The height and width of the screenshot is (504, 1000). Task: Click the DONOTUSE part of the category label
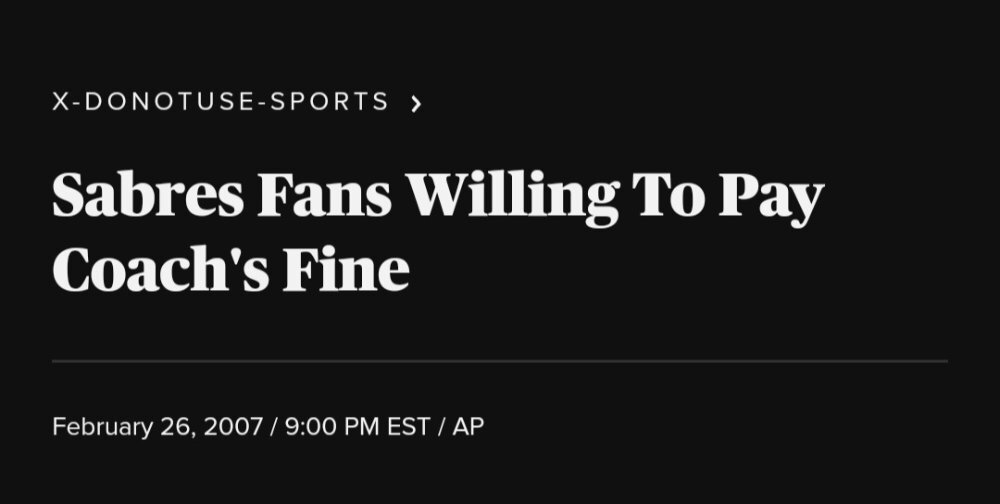[170, 101]
